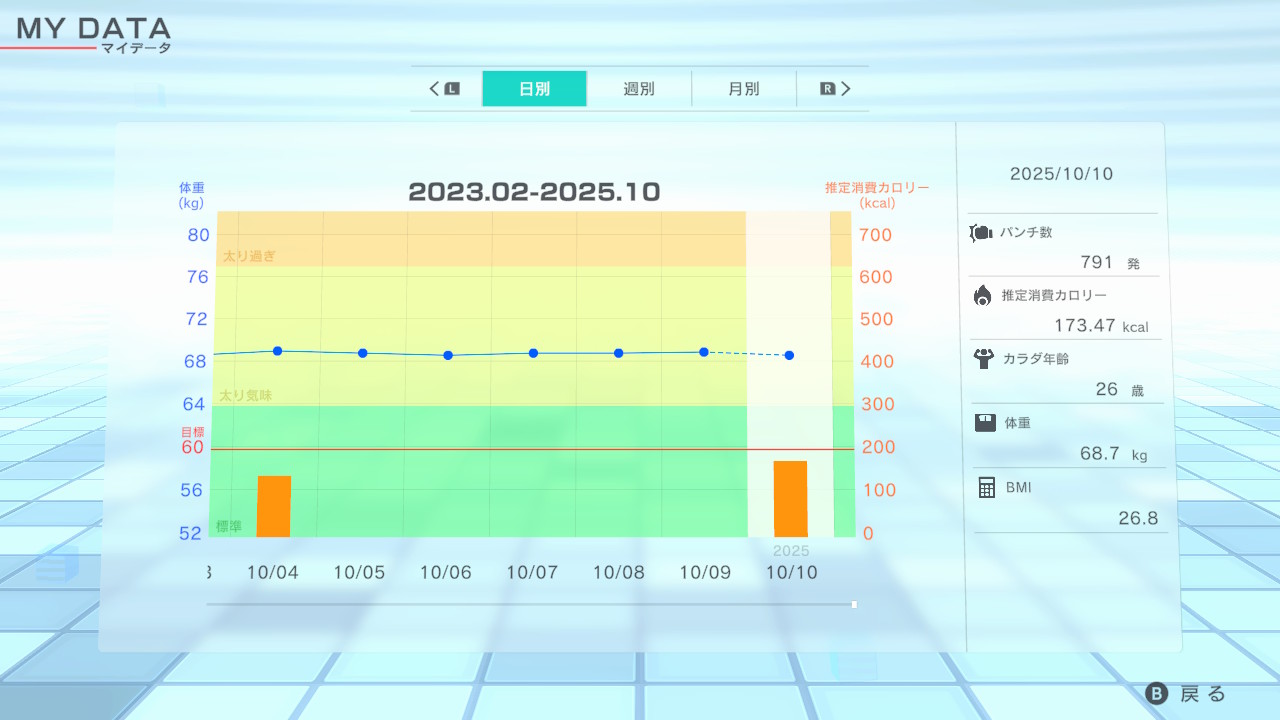Click the 戻る back button
1280x720 pixels.
coord(1187,694)
